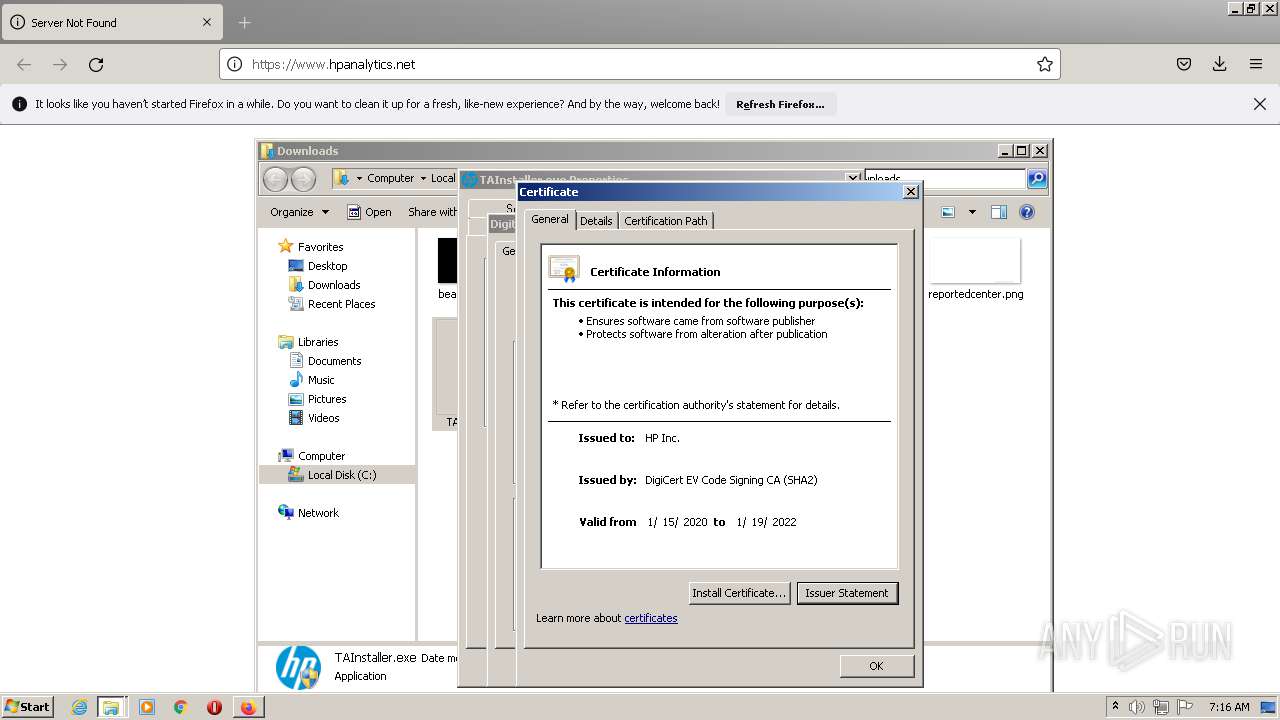Open Pictures library
Screen dimensions: 1280x720
327,399
